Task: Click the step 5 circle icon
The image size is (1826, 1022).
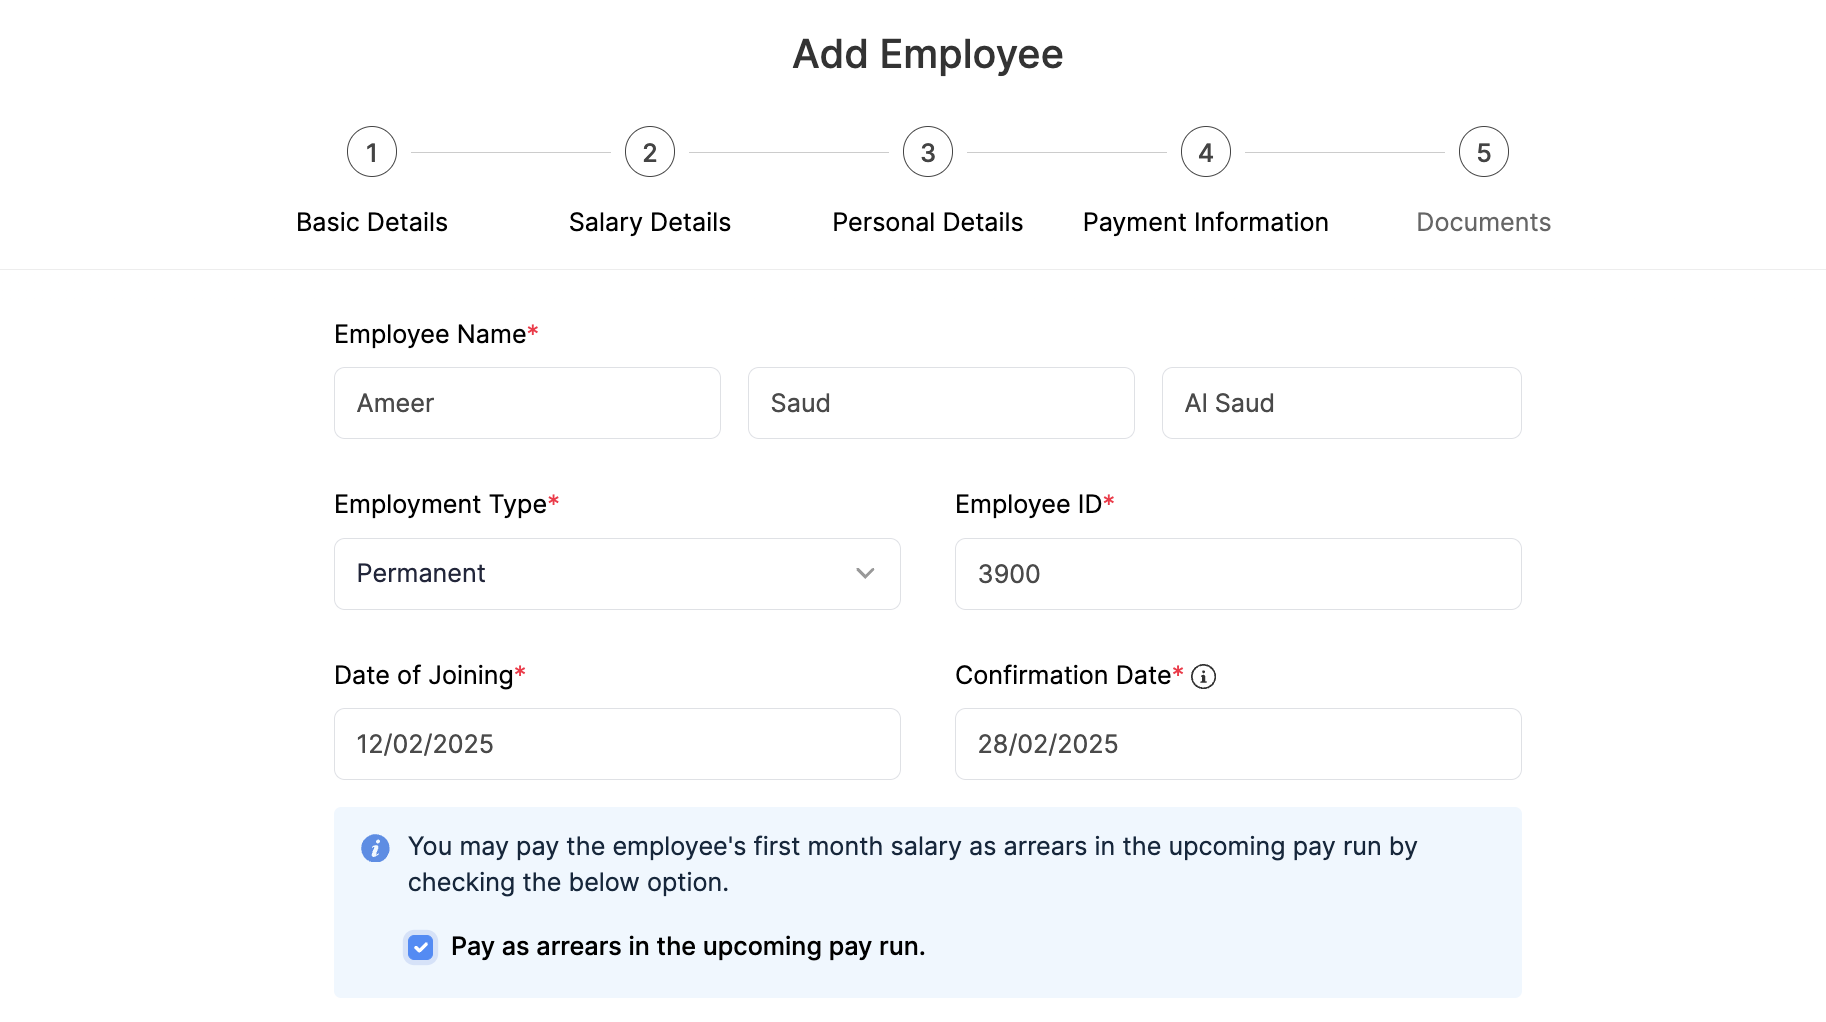Action: coord(1483,151)
